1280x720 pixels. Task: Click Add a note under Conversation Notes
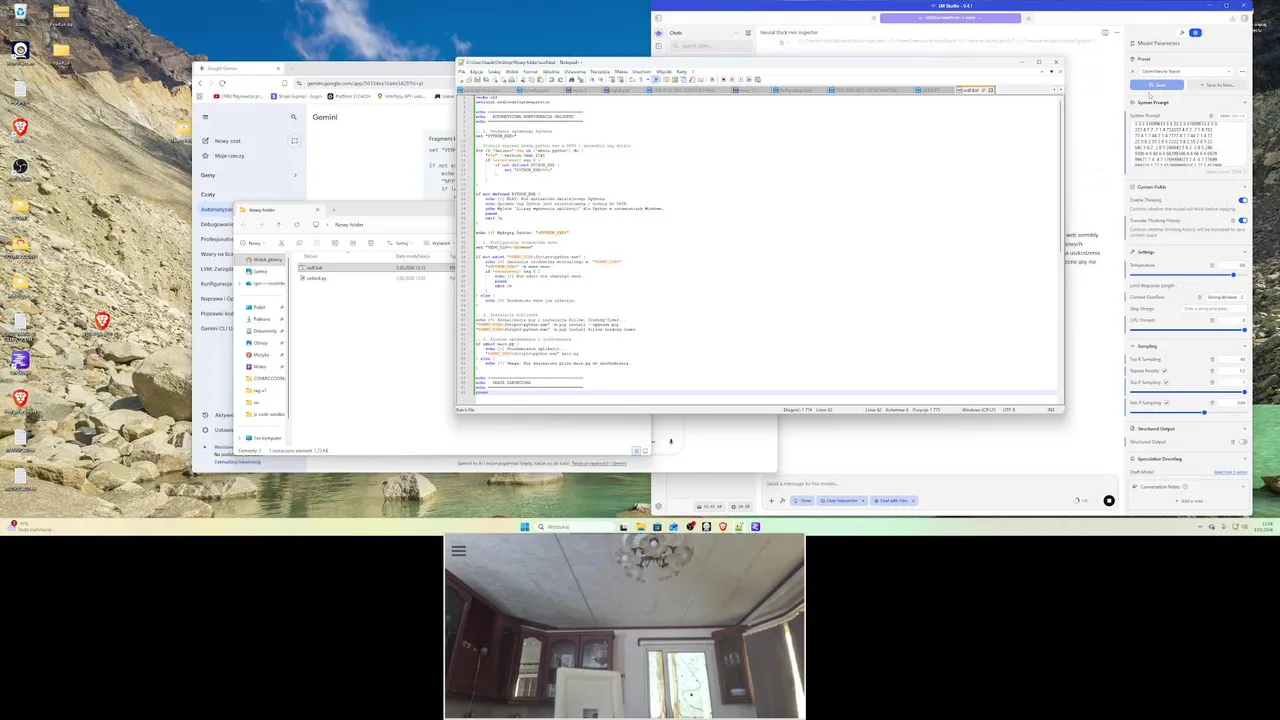coord(1189,501)
